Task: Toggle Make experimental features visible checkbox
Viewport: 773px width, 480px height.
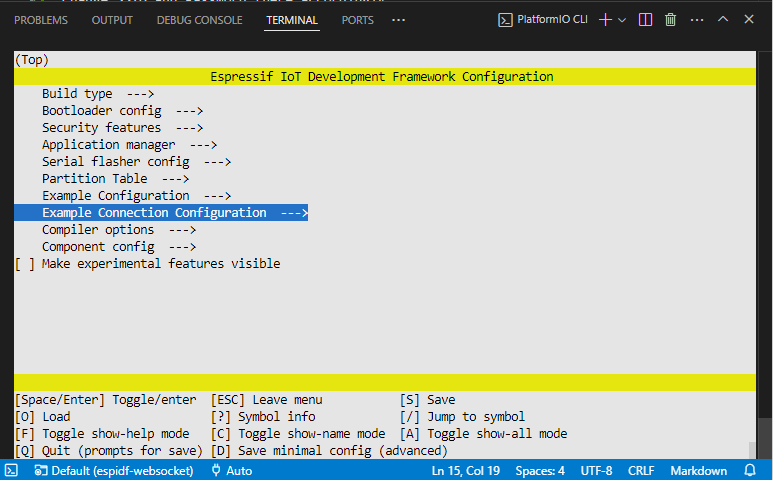Action: pyautogui.click(x=25, y=264)
